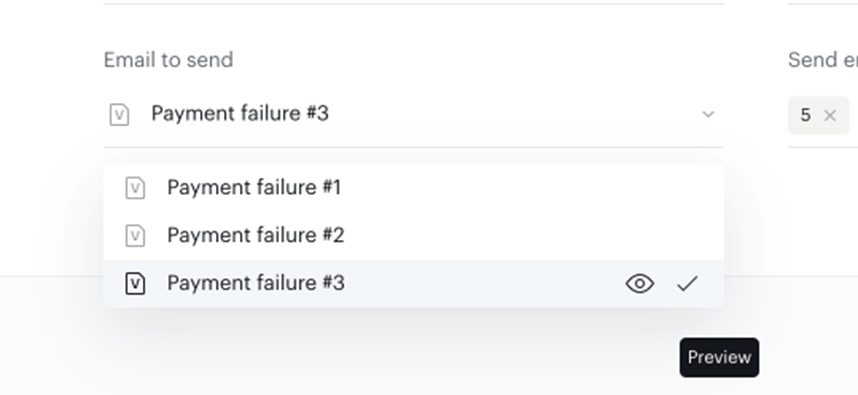The height and width of the screenshot is (395, 858).
Task: Click the partially visible "Send em" label
Action: point(822,60)
